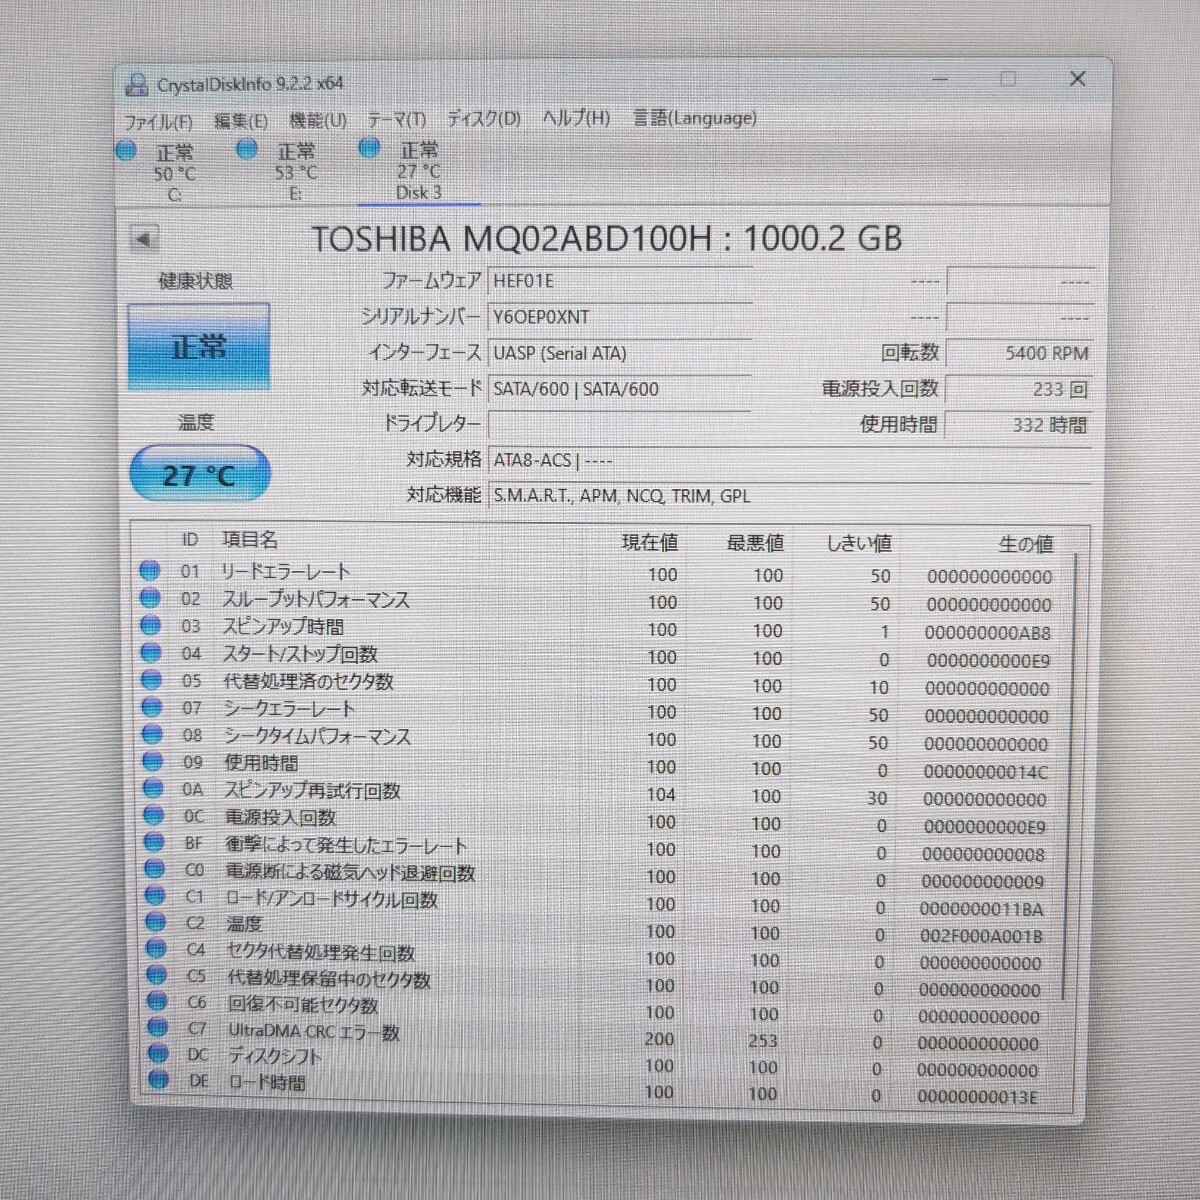Viewport: 1200px width, 1200px height.
Task: Click status dot of スタート/ストップ回数 row
Action: pyautogui.click(x=151, y=653)
